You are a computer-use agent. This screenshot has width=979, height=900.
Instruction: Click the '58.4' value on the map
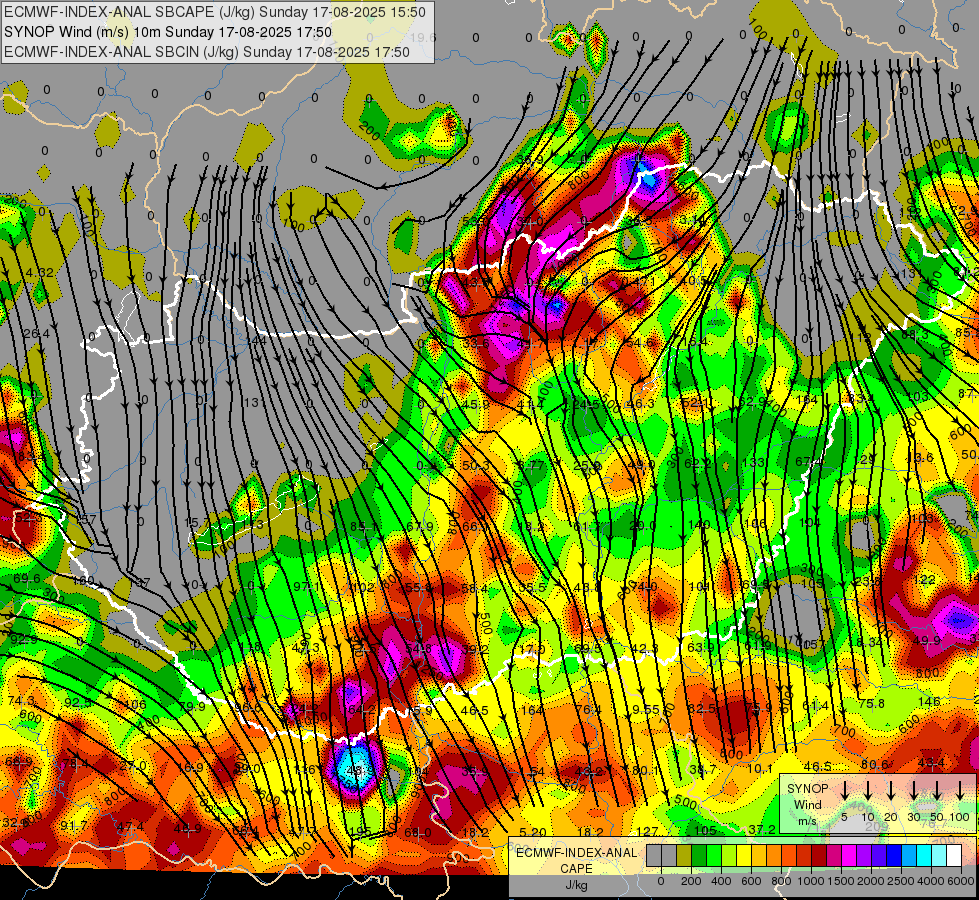coord(475,588)
